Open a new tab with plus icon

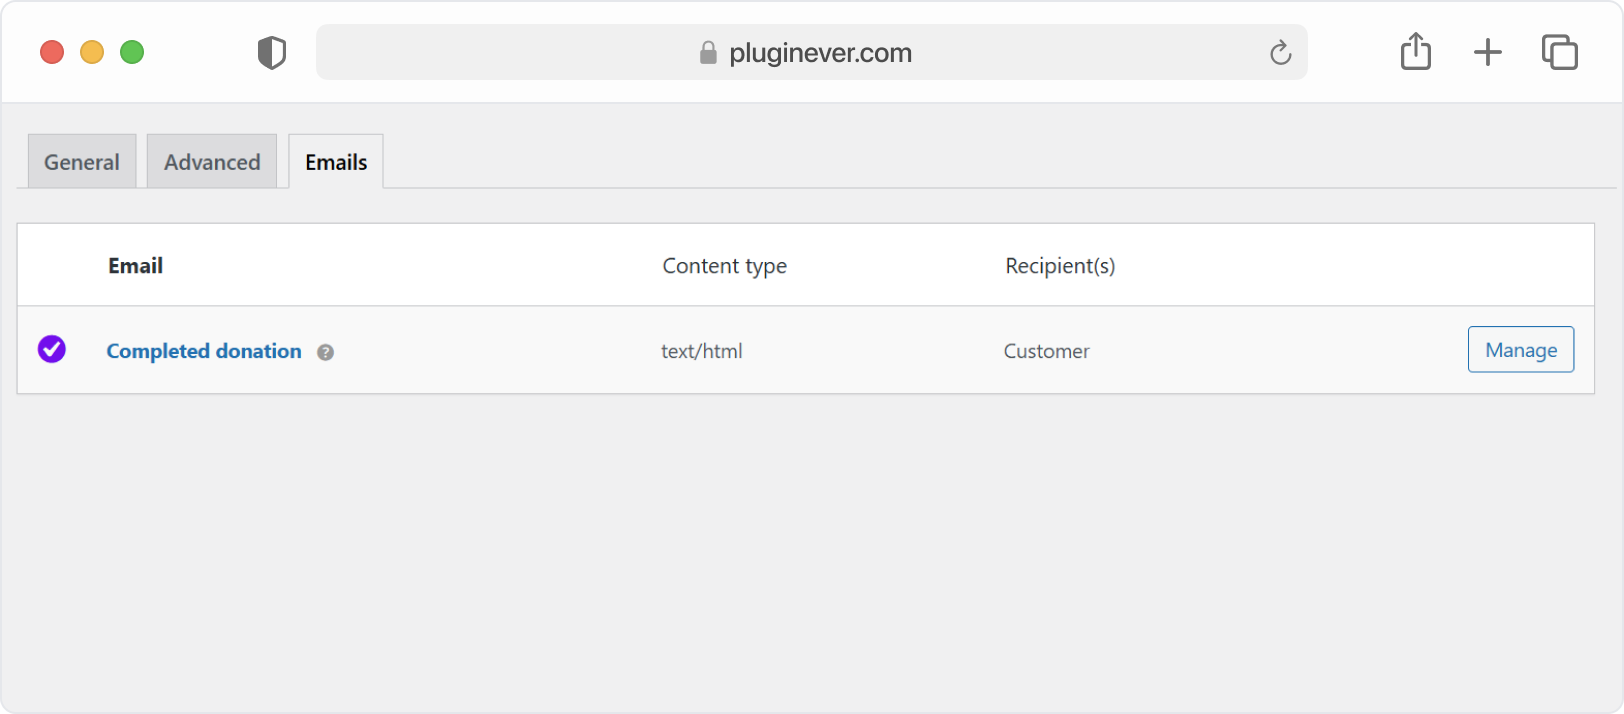click(x=1488, y=52)
